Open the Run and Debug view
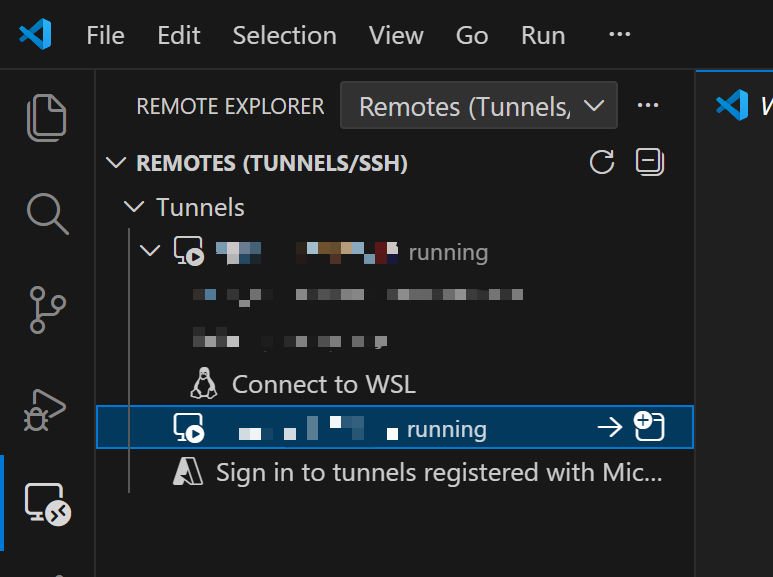The image size is (773, 577). click(x=47, y=408)
